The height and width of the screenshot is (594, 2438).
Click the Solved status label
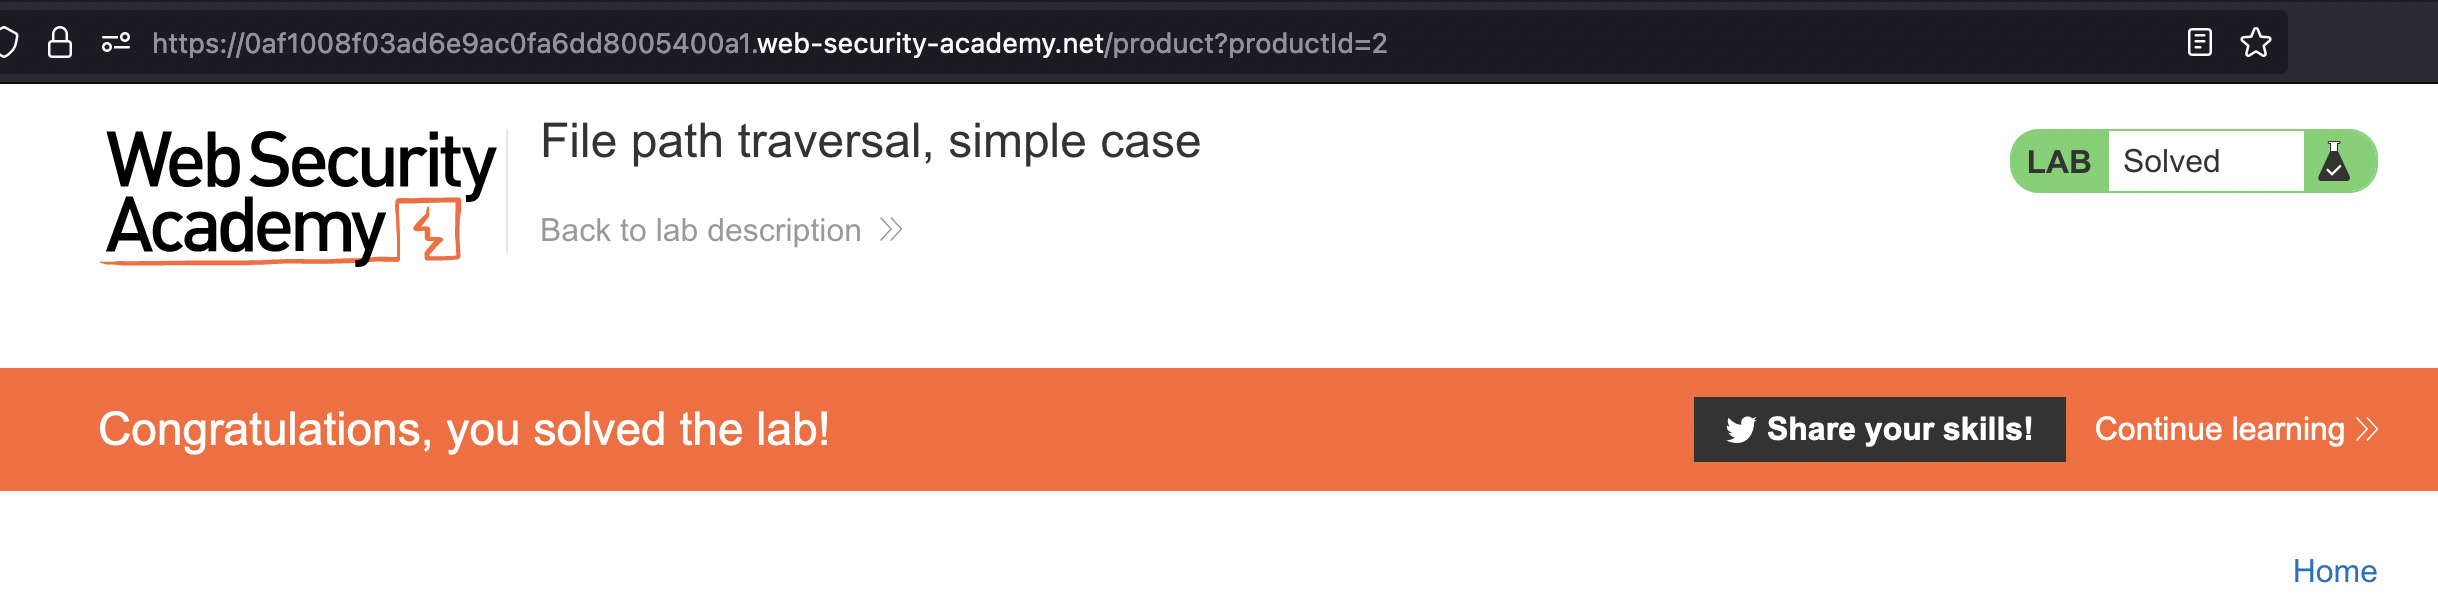click(2171, 162)
